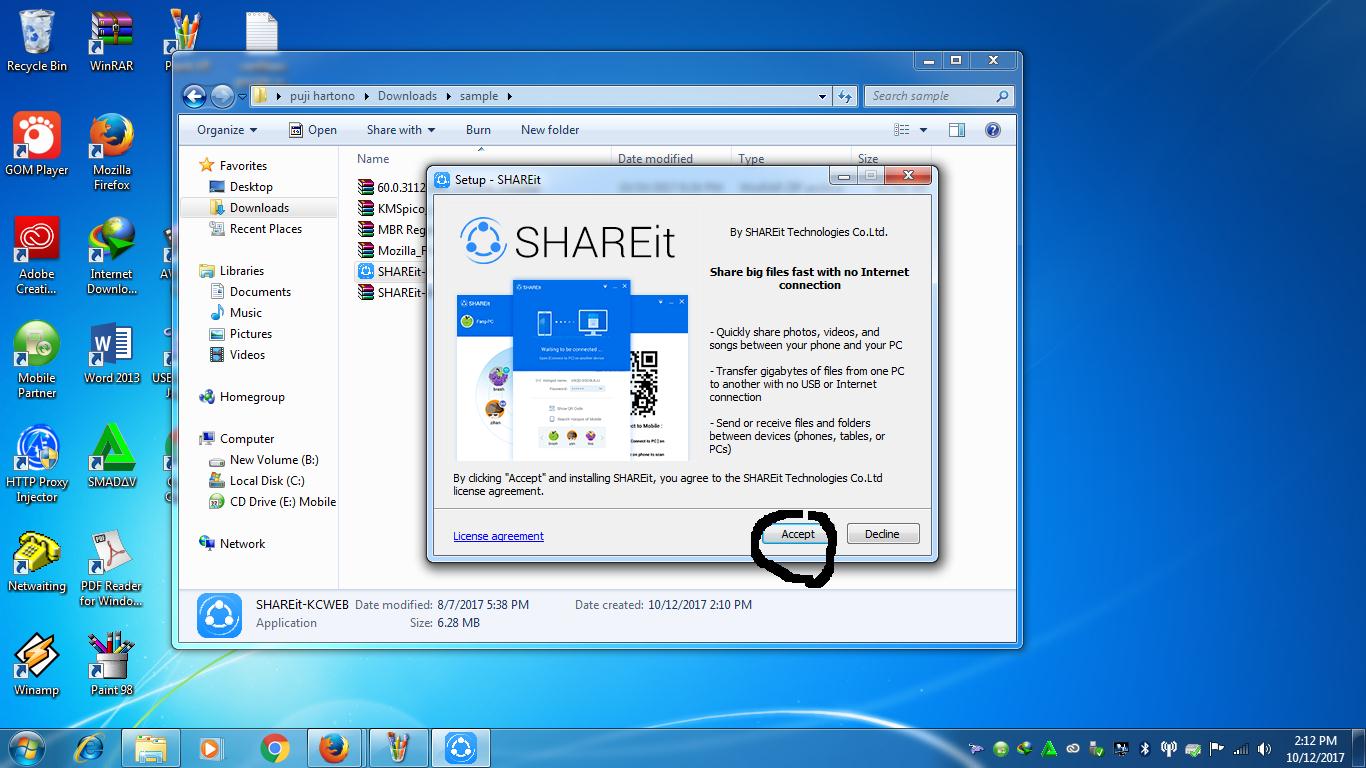Open the Paint 98 desktop shortcut
Screen dimensions: 1366x768
112,664
